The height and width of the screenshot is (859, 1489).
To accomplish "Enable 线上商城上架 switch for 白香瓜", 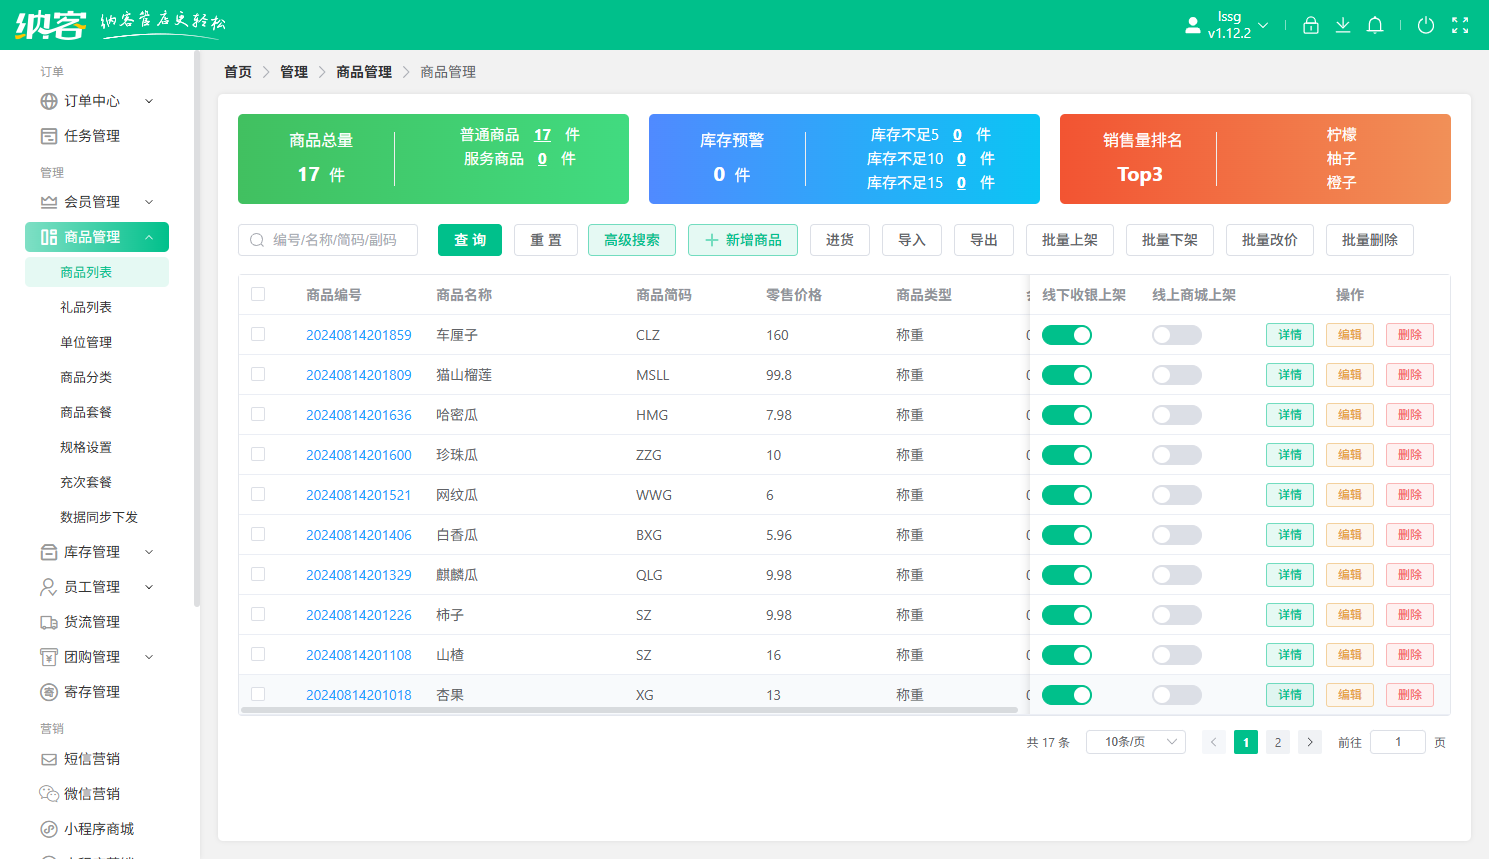I will coord(1177,535).
